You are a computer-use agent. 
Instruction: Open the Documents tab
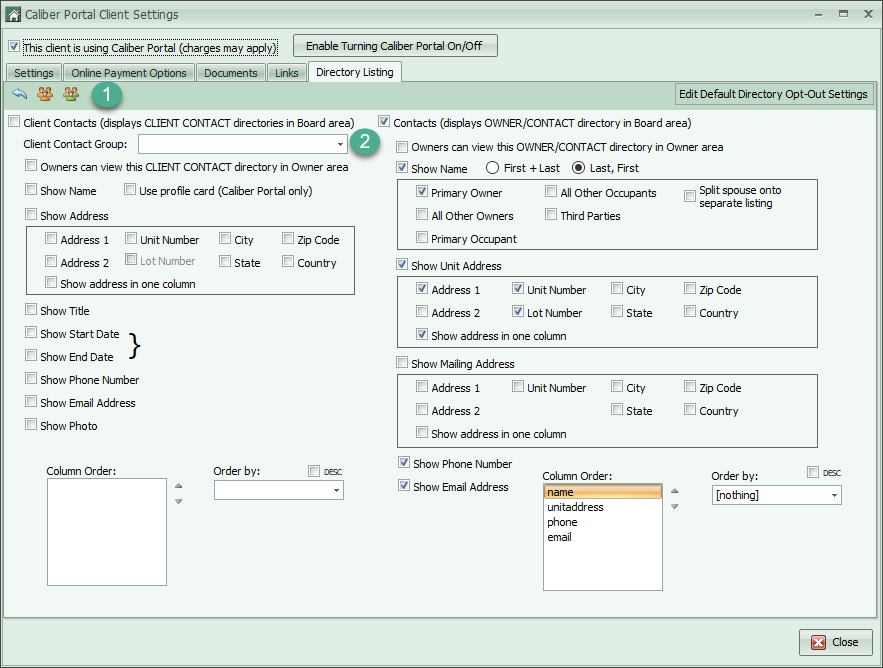coord(231,73)
